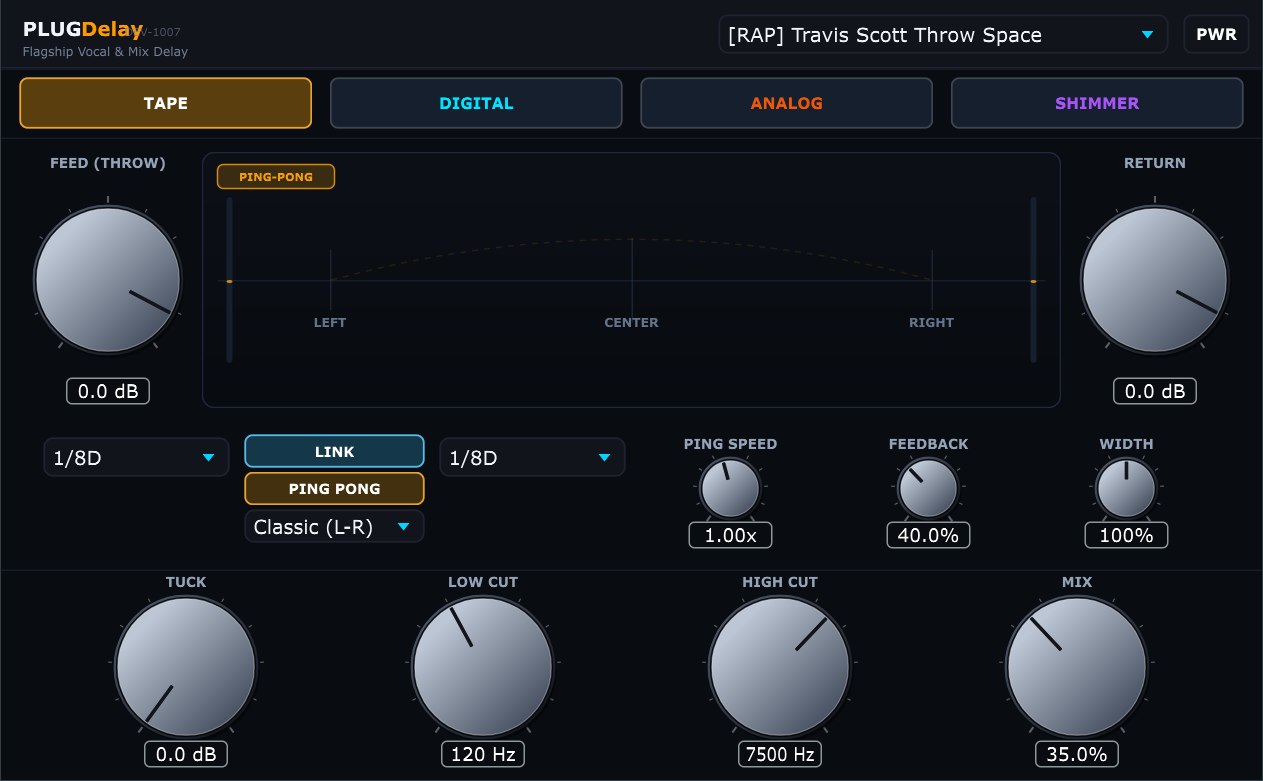Click the WIDTH knob

tap(1126, 489)
